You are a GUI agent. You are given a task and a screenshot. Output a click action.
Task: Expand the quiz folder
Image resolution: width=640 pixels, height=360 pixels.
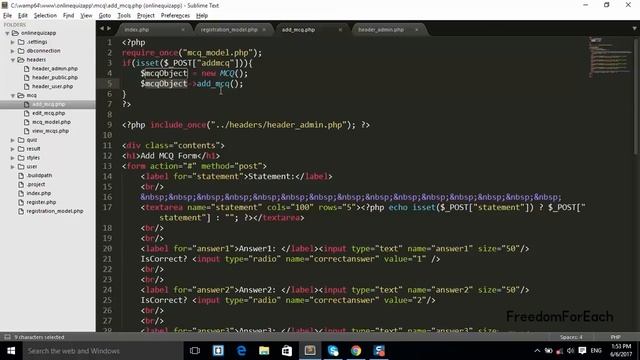click(x=13, y=140)
